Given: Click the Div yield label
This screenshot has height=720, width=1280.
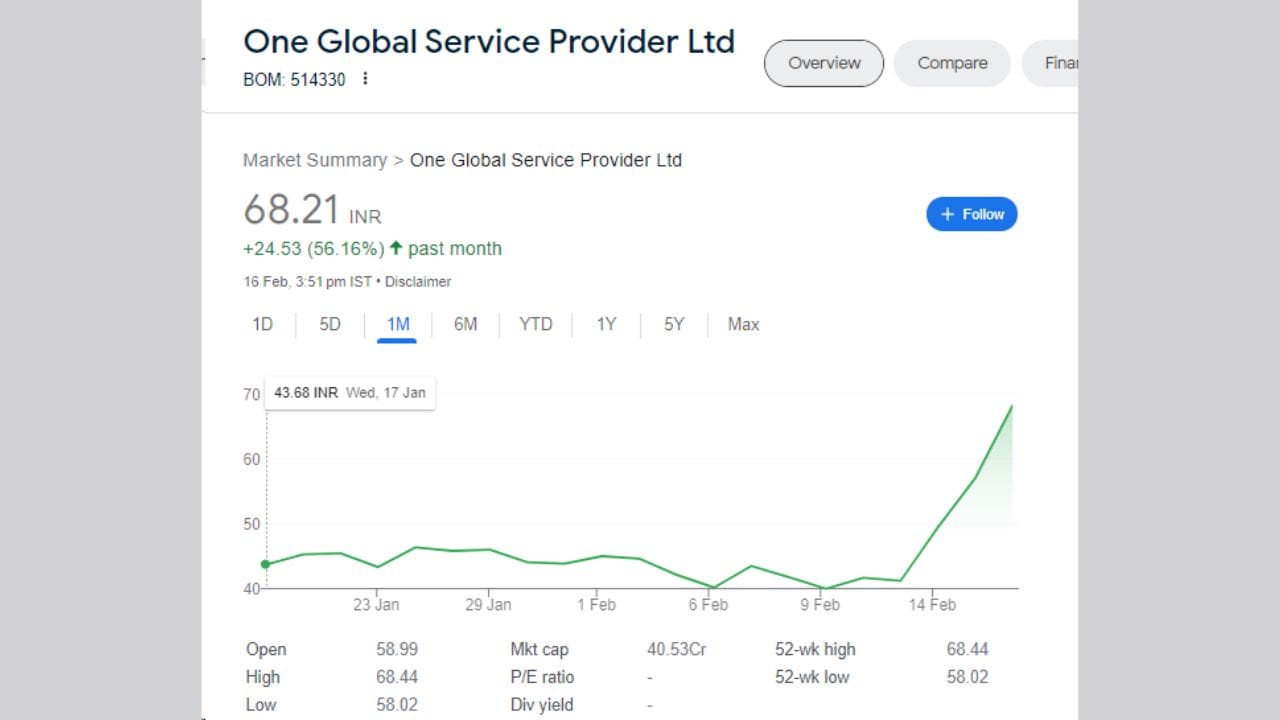Looking at the screenshot, I should point(542,705).
